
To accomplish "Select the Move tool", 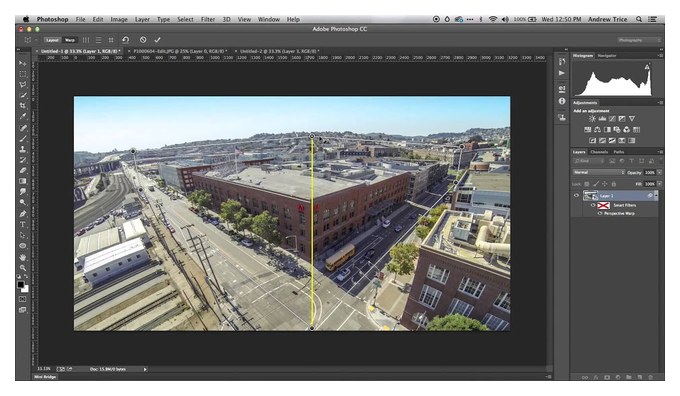I will (x=23, y=63).
